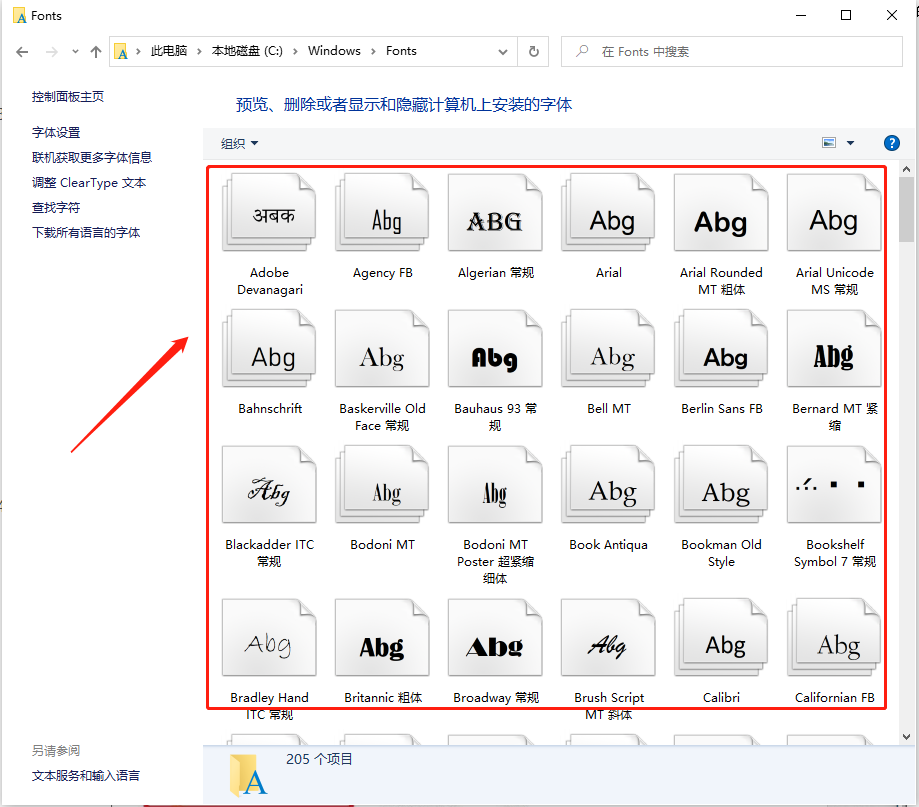Select the Brush Script MT 斜体 font

pyautogui.click(x=608, y=637)
